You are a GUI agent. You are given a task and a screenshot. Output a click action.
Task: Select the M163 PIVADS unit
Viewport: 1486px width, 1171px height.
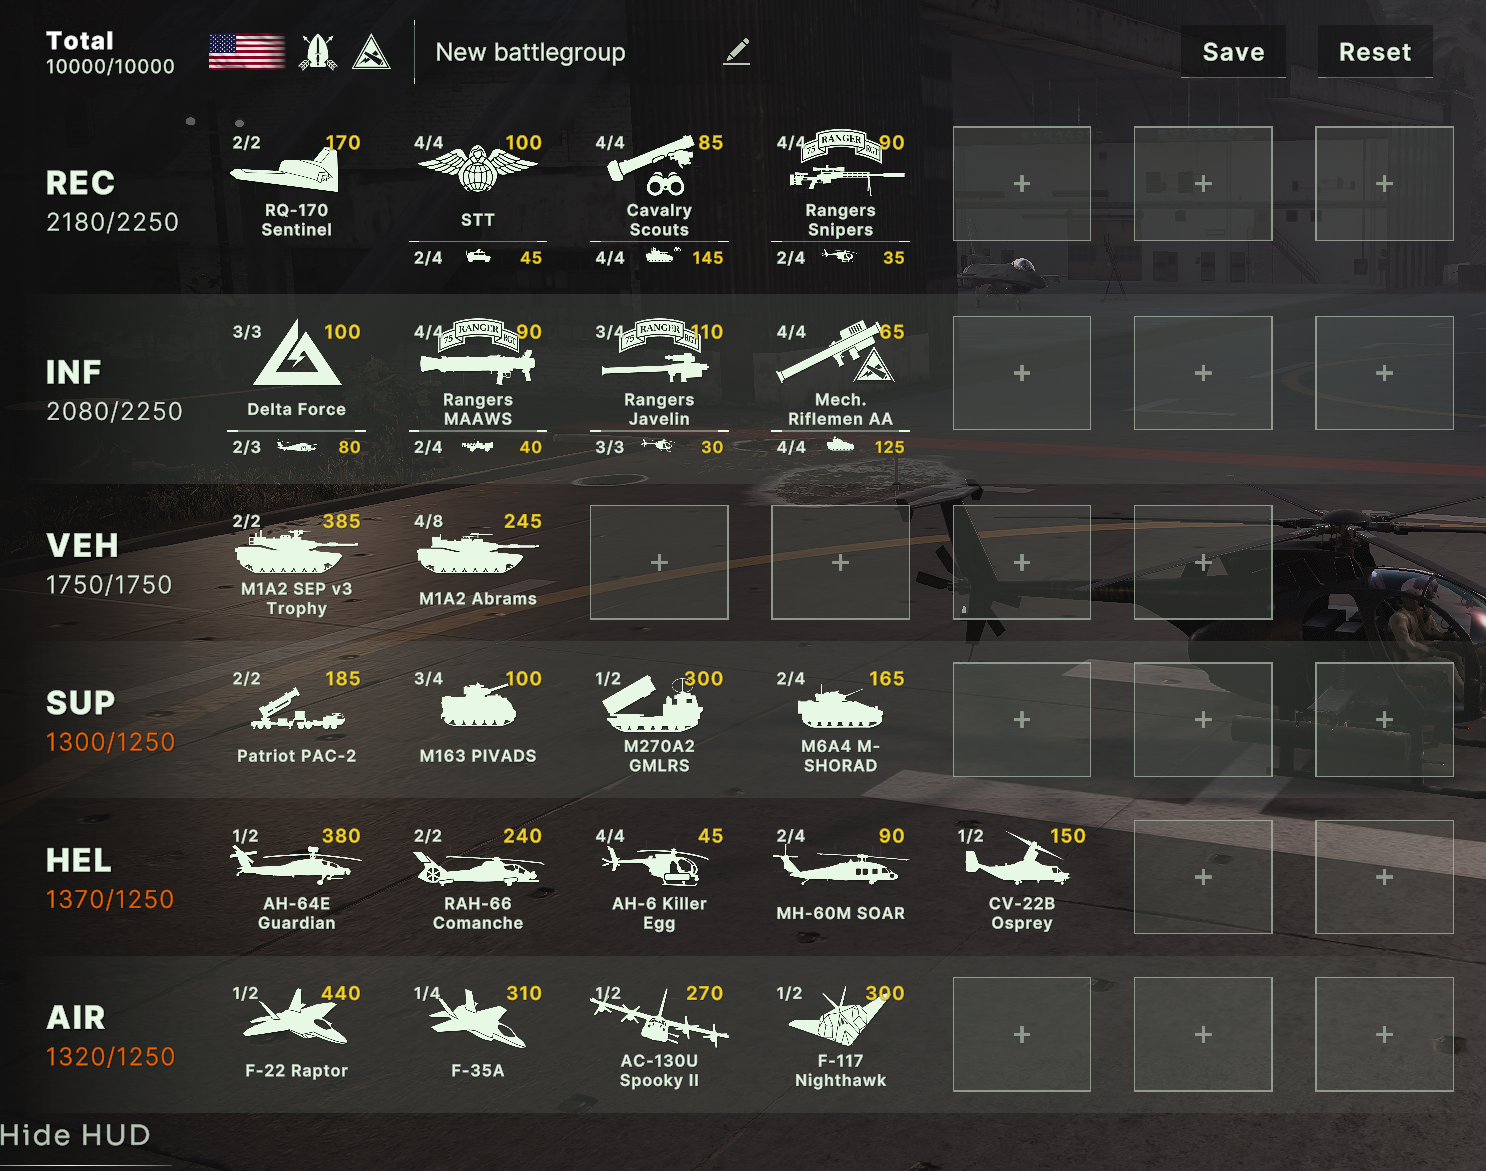[x=478, y=720]
